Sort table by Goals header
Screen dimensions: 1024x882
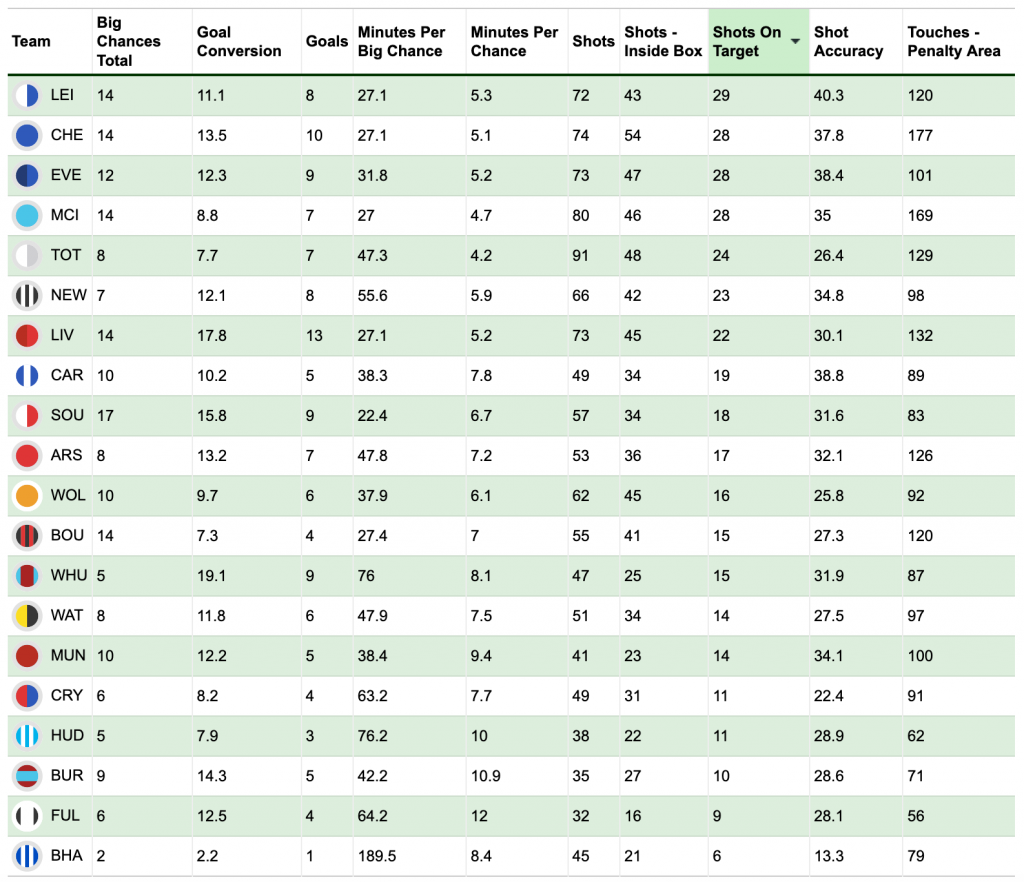coord(327,41)
